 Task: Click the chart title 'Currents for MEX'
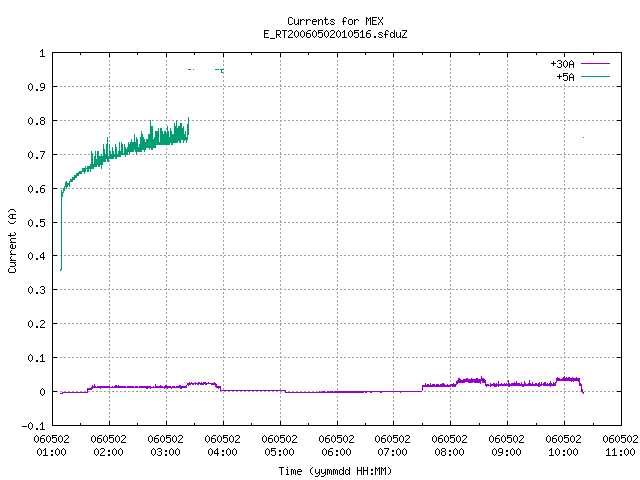coord(335,21)
